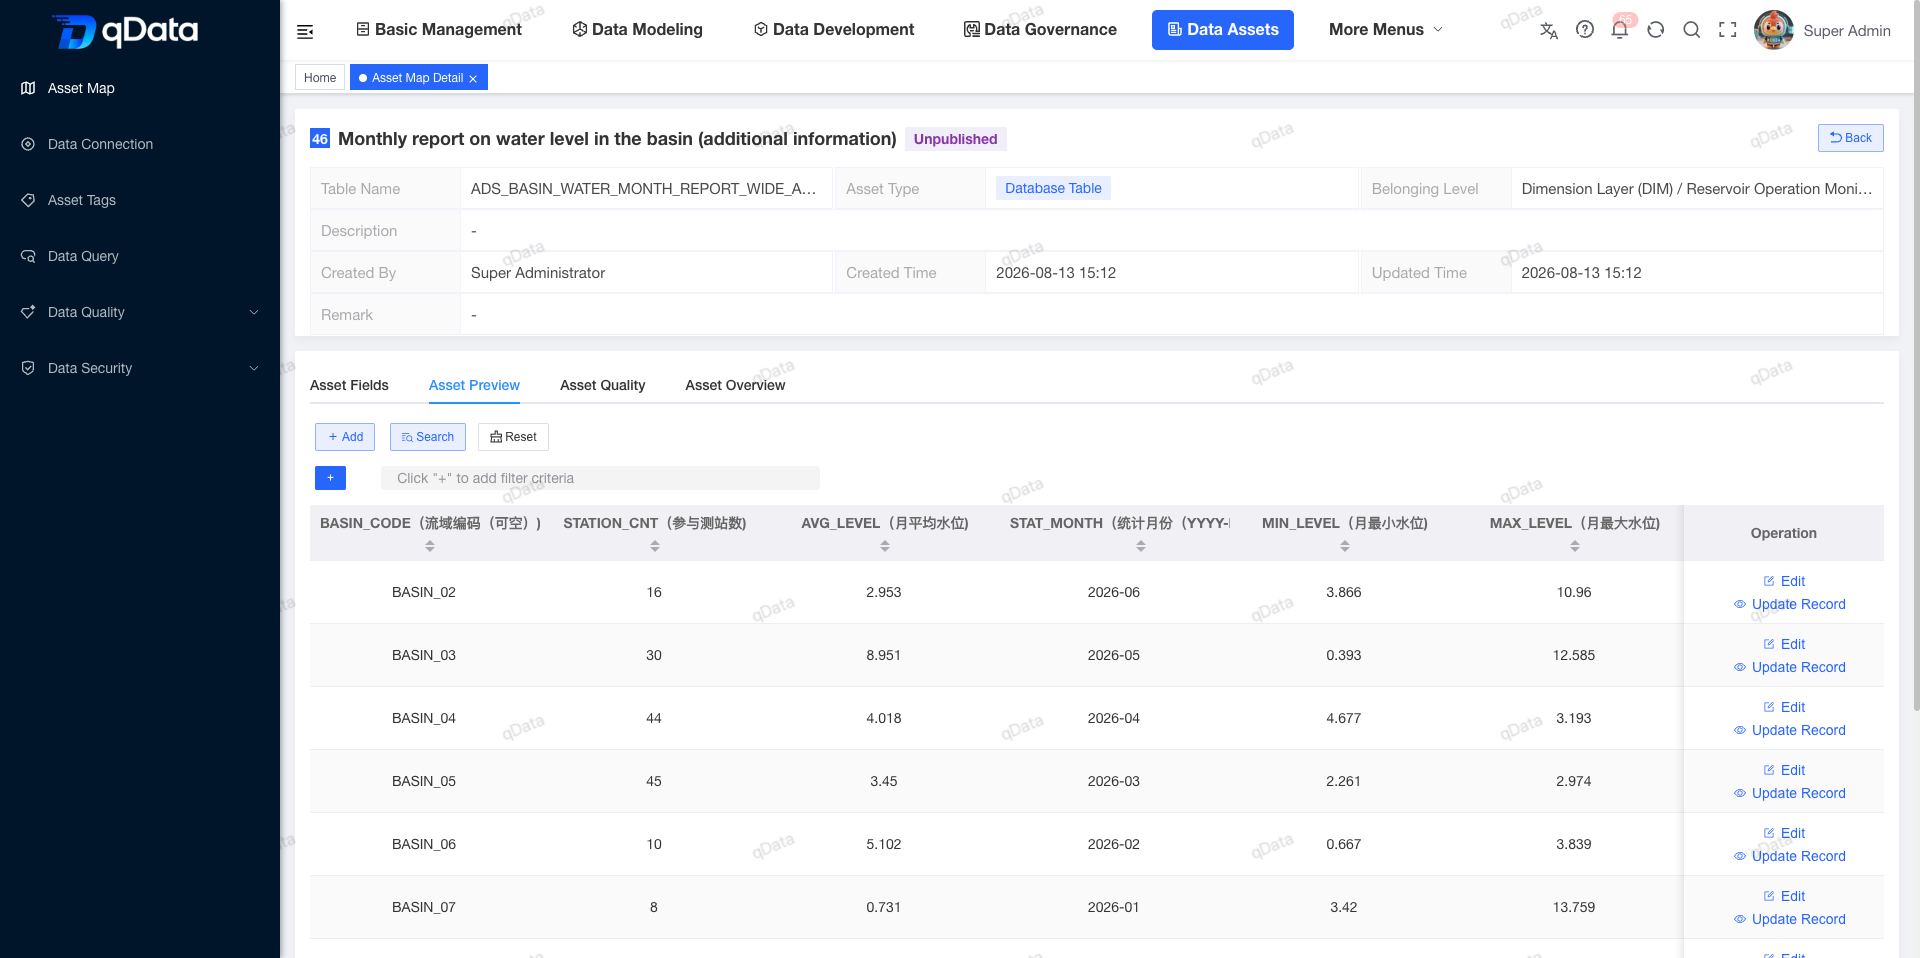The image size is (1920, 958).
Task: Open Data Modeling top menu
Action: click(x=638, y=30)
